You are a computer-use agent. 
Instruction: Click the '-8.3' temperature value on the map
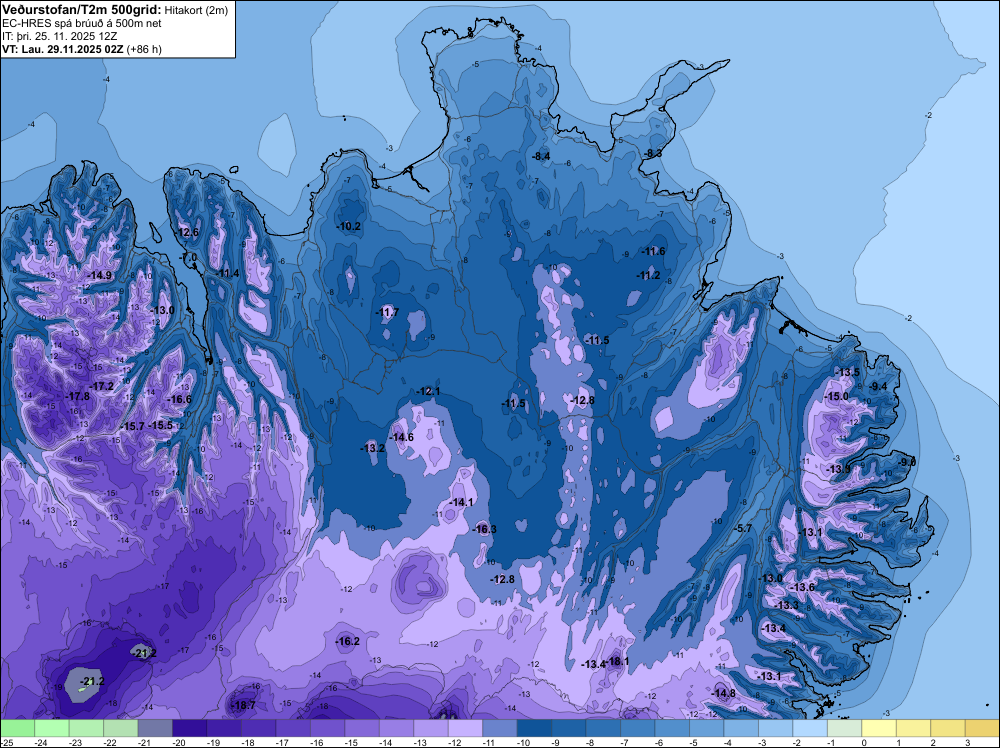pyautogui.click(x=653, y=154)
